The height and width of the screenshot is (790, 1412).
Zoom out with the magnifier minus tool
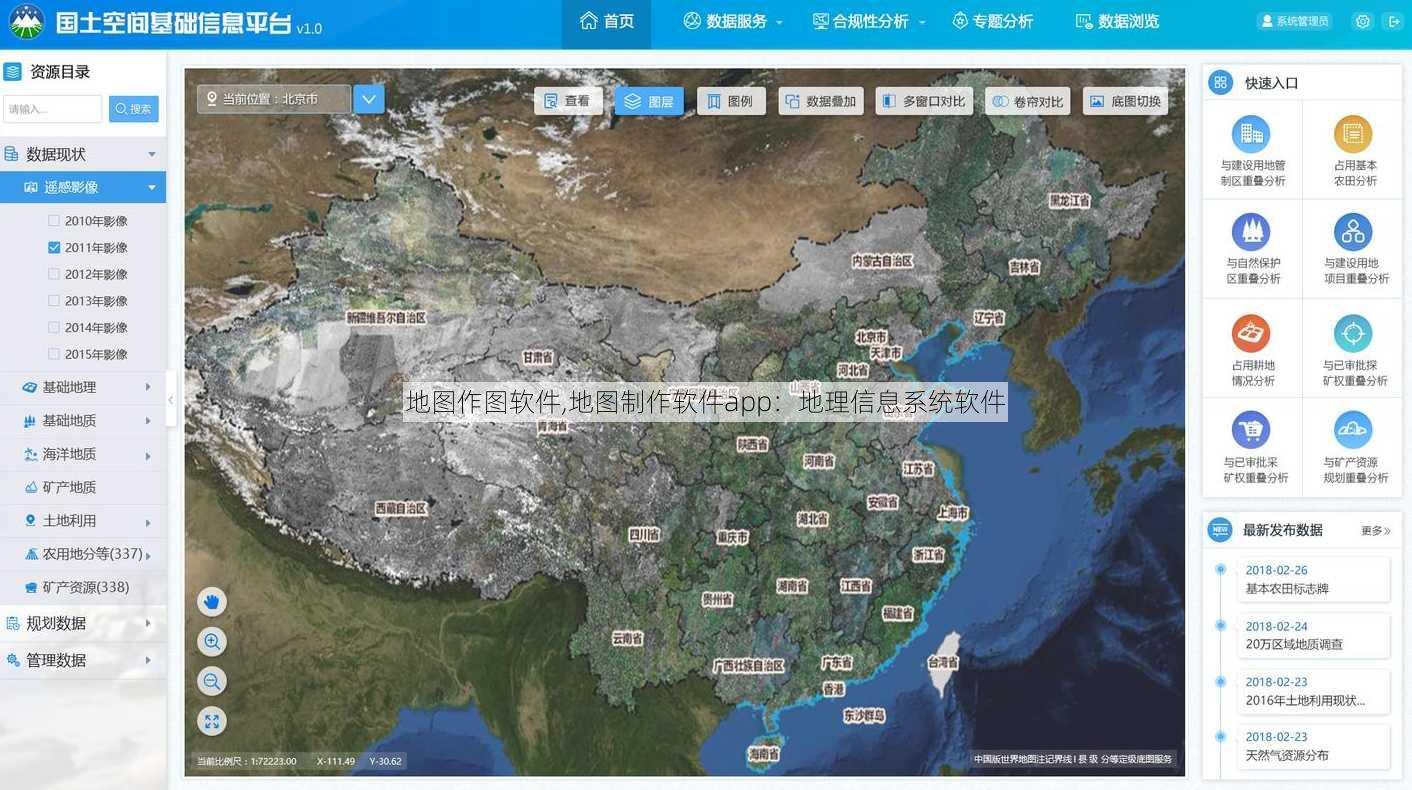pos(211,682)
